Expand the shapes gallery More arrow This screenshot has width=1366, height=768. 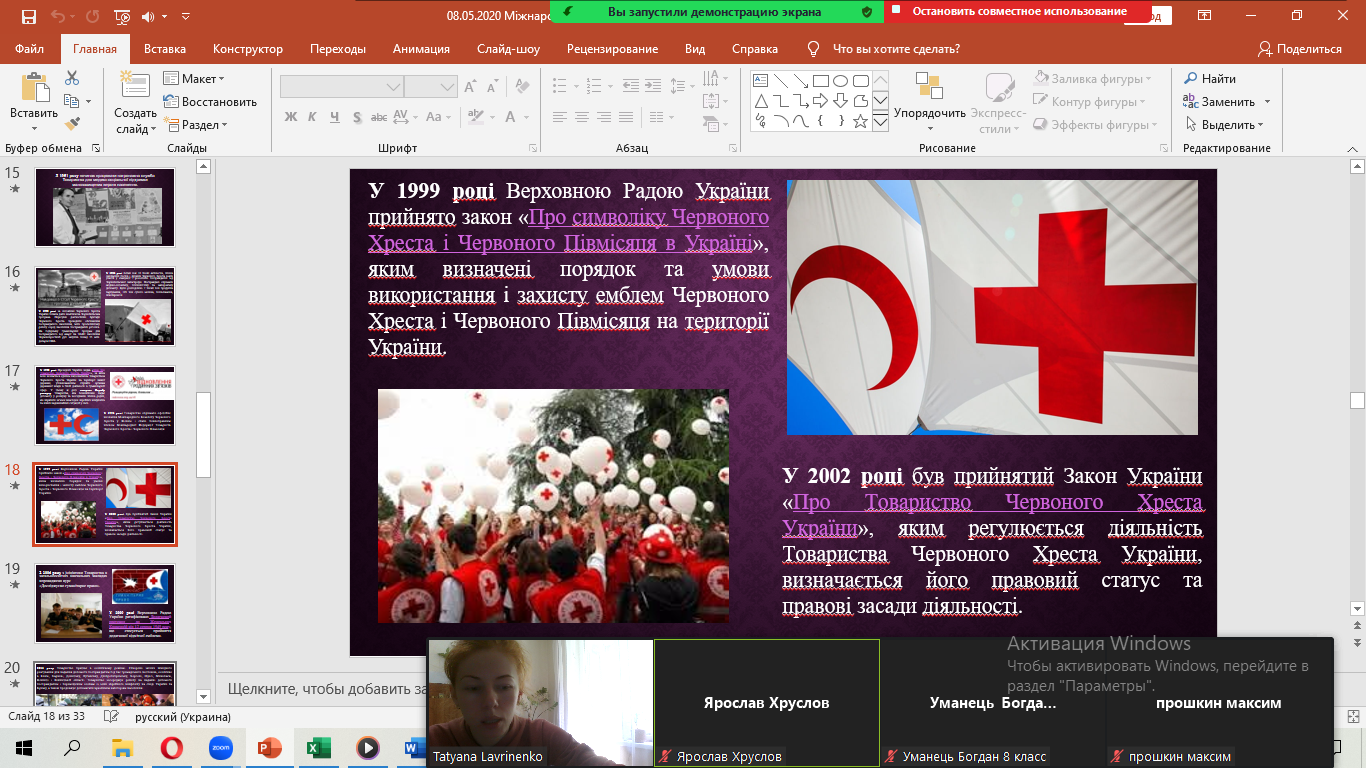click(880, 122)
